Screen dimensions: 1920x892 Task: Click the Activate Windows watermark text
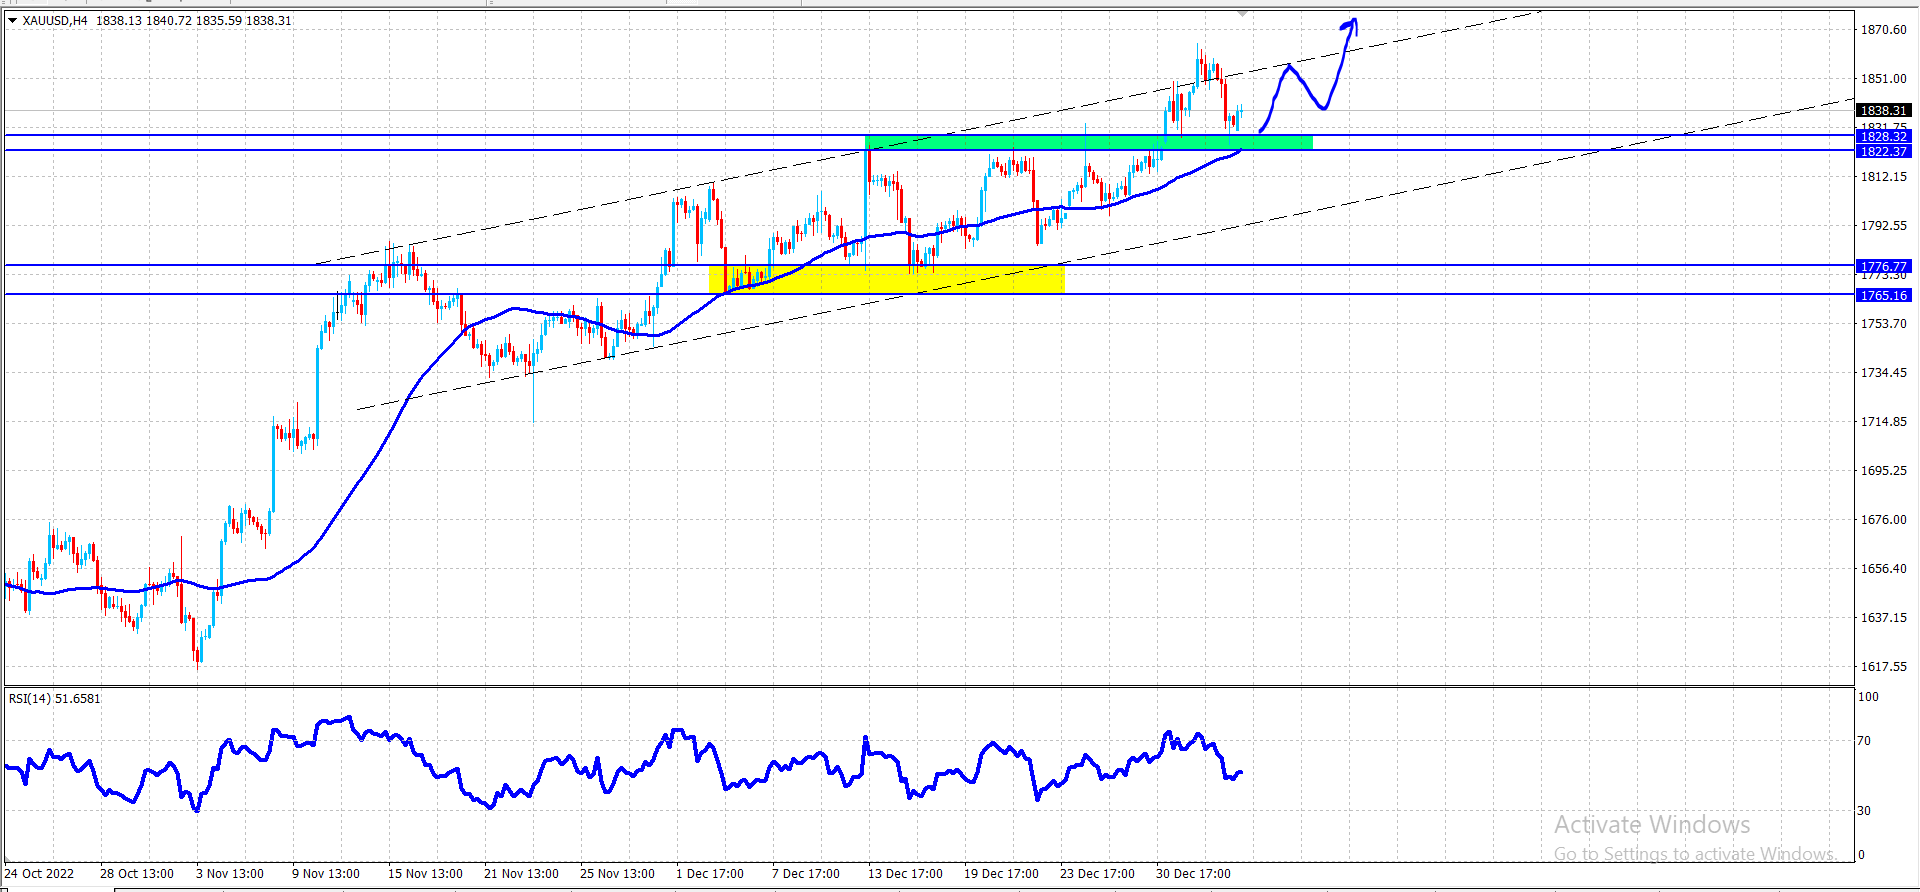click(x=1652, y=825)
